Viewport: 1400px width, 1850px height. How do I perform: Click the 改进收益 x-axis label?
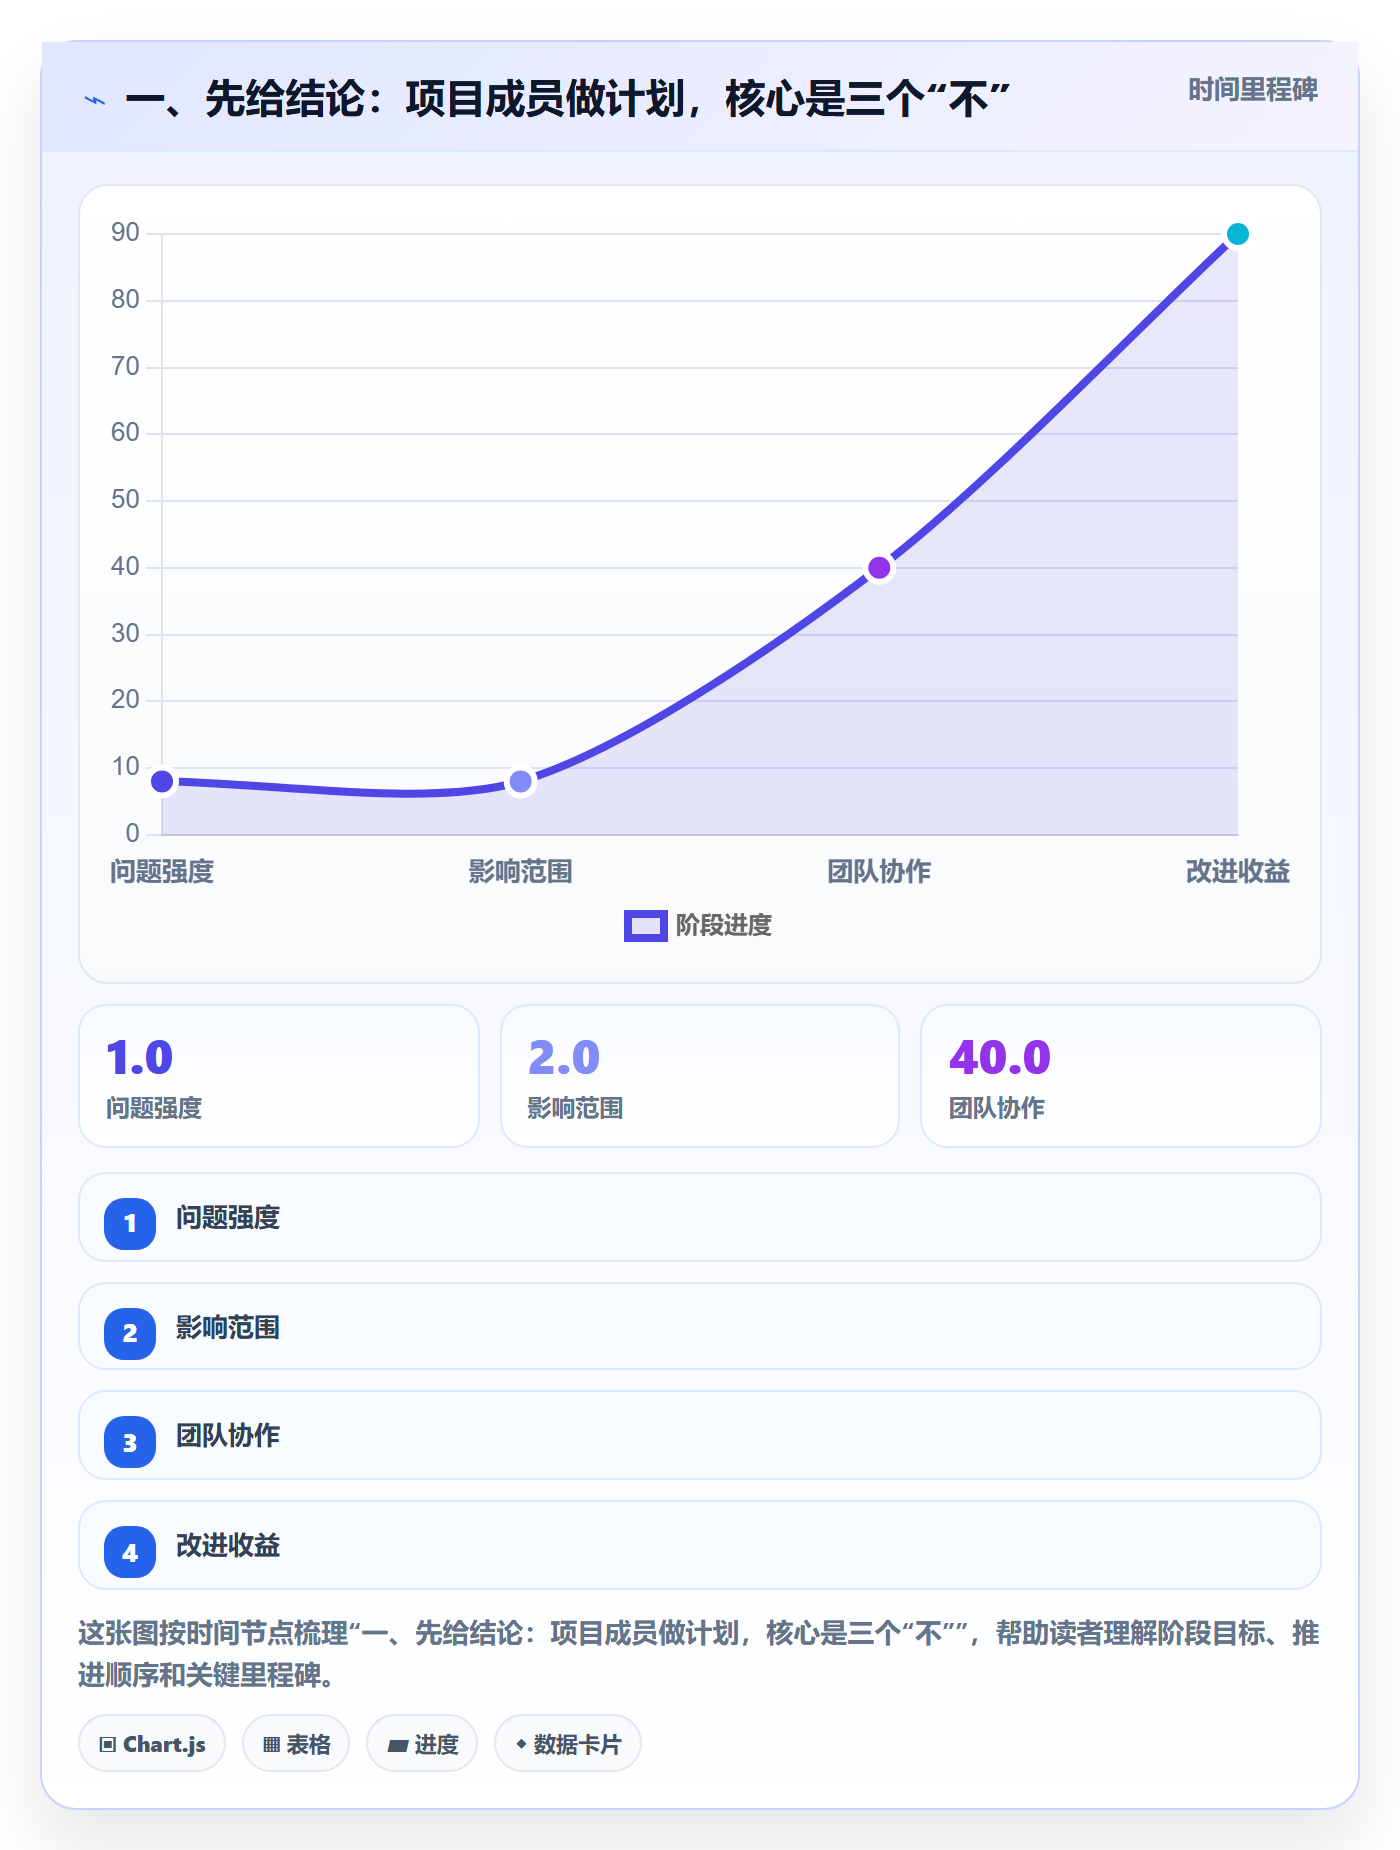[x=1237, y=872]
